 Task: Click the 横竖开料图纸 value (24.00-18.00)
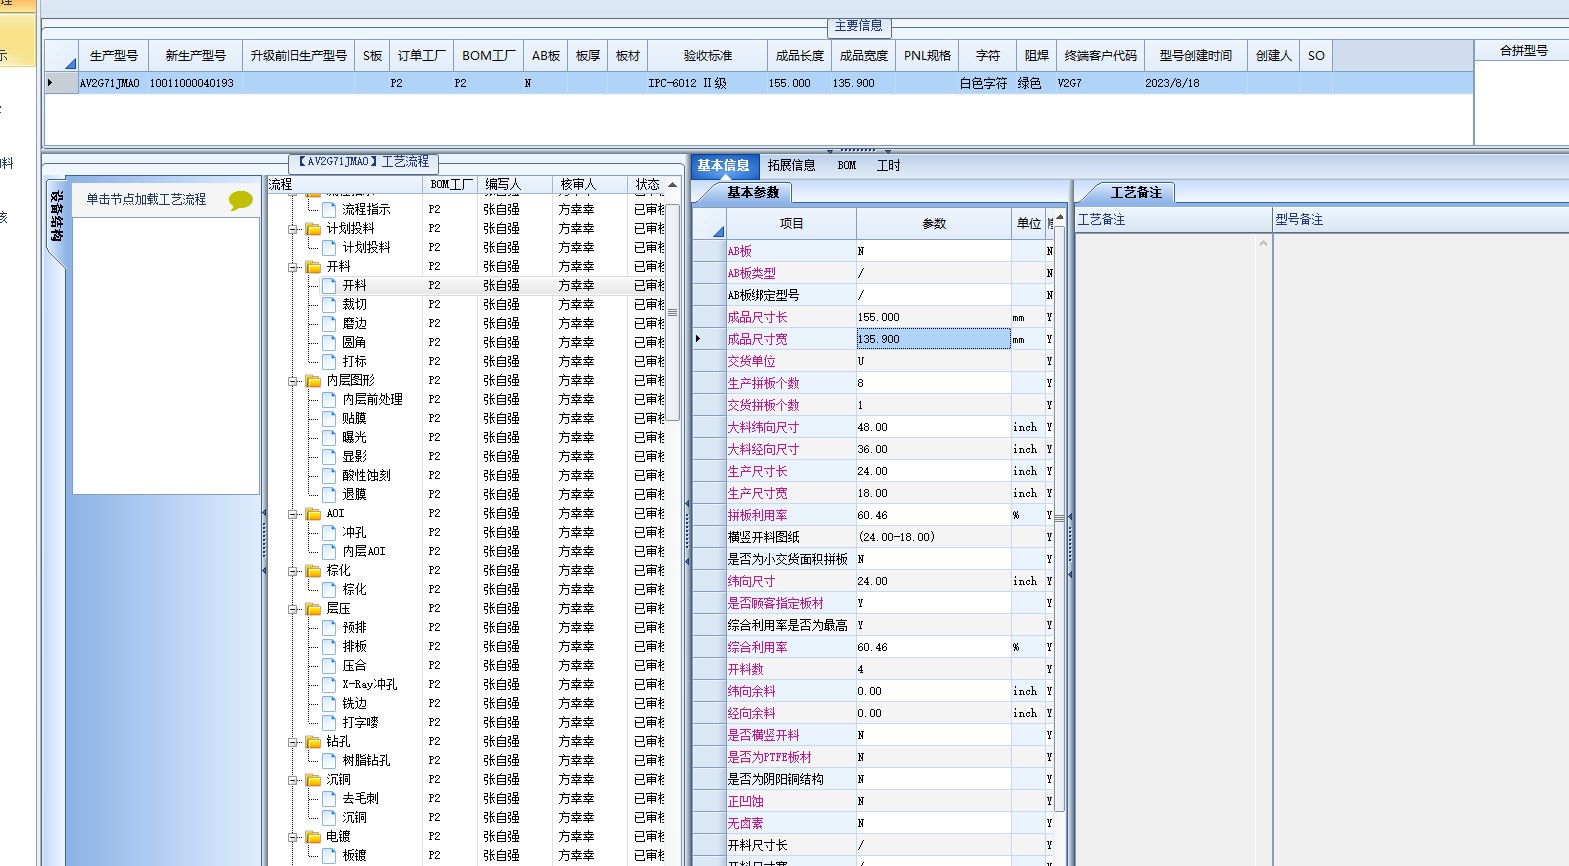click(934, 537)
